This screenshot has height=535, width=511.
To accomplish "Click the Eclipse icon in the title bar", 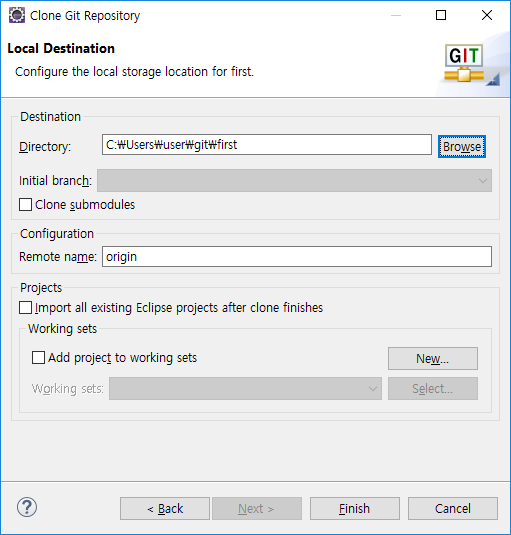I will pyautogui.click(x=17, y=15).
